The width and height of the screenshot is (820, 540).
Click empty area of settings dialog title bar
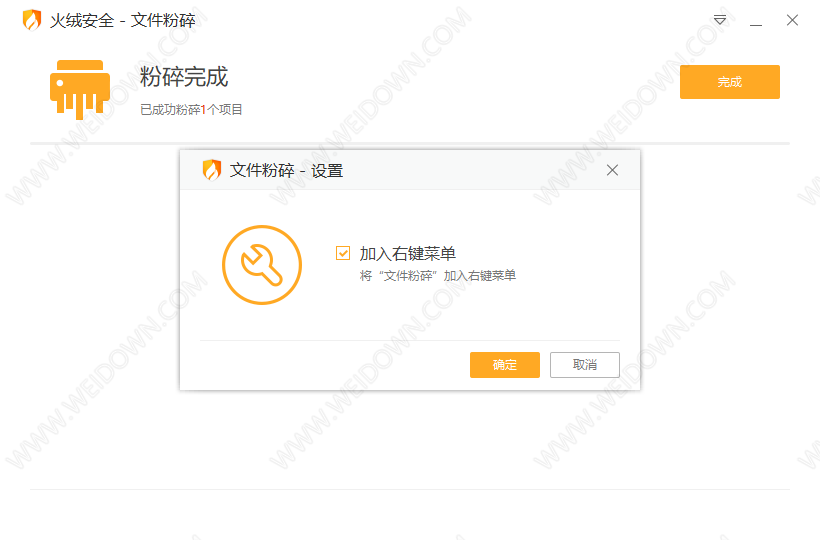[471, 170]
